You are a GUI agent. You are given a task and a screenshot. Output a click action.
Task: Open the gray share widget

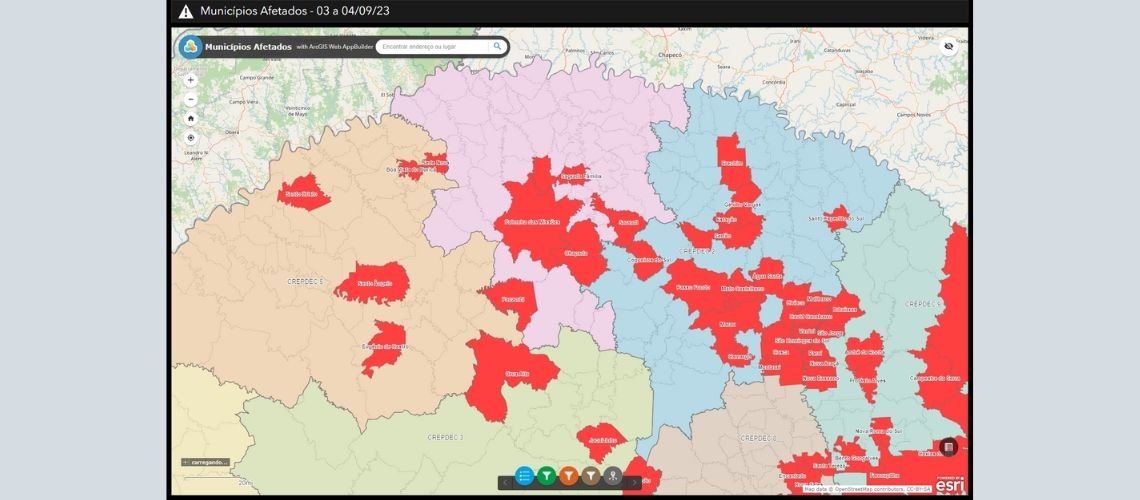click(x=613, y=476)
